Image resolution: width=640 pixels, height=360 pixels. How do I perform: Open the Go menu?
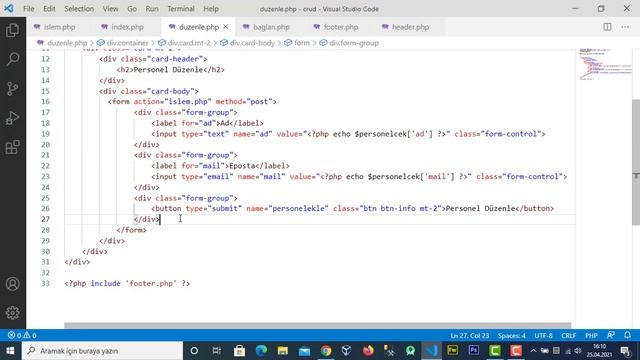click(132, 9)
